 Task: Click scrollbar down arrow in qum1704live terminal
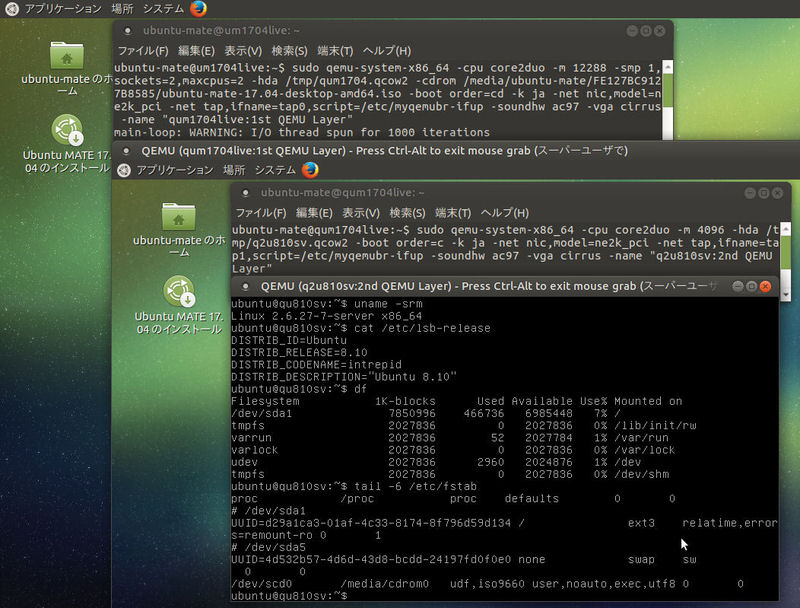[786, 294]
